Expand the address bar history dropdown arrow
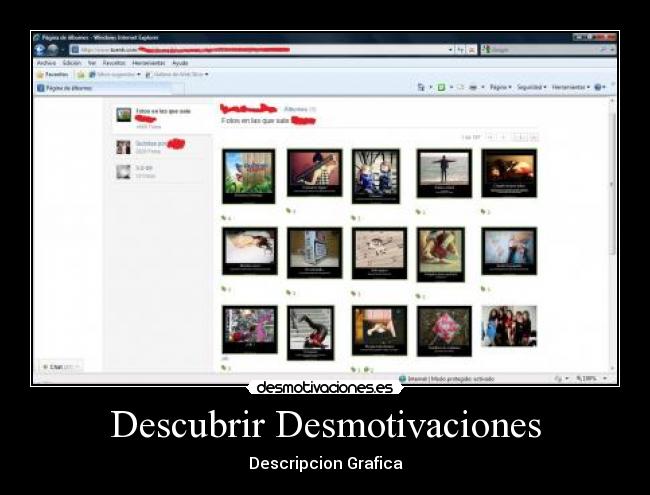650x495 pixels. click(x=451, y=50)
